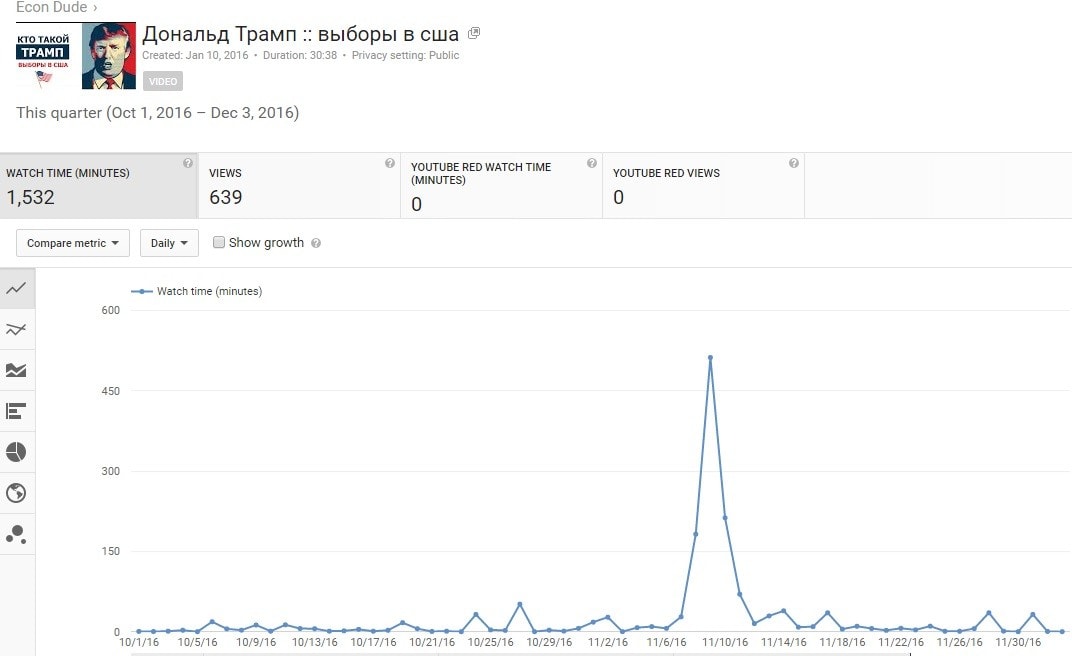Open the Compare metric dropdown
This screenshot has height=656, width=1072.
pos(72,243)
